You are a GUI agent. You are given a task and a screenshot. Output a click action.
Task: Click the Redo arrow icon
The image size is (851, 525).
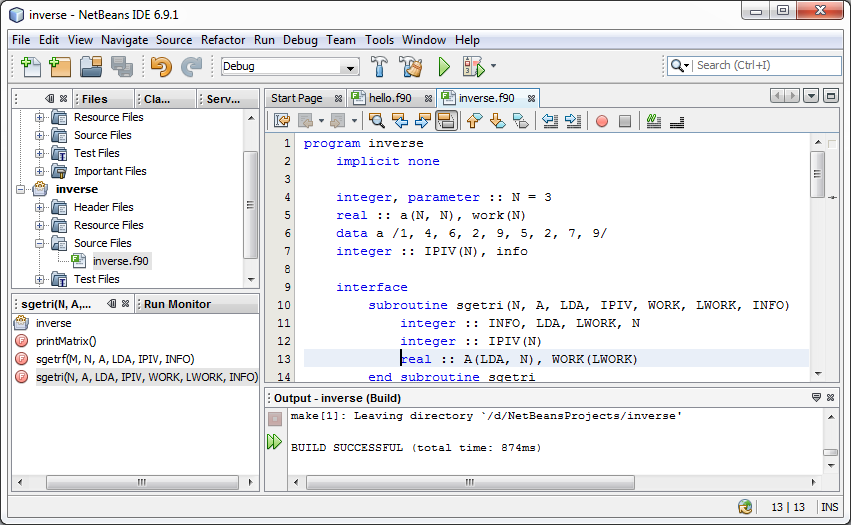click(x=191, y=66)
